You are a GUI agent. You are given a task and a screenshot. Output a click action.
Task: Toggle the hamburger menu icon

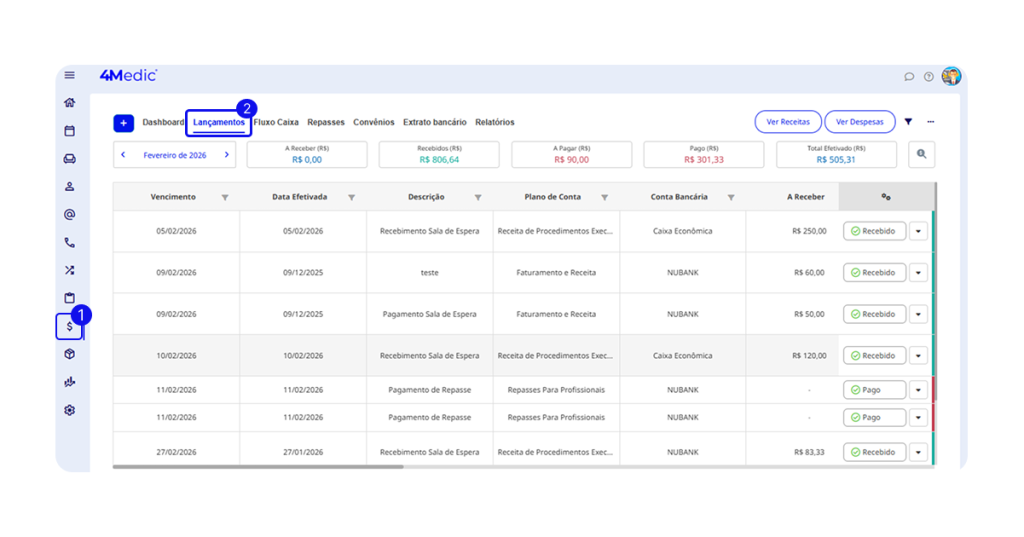69,75
